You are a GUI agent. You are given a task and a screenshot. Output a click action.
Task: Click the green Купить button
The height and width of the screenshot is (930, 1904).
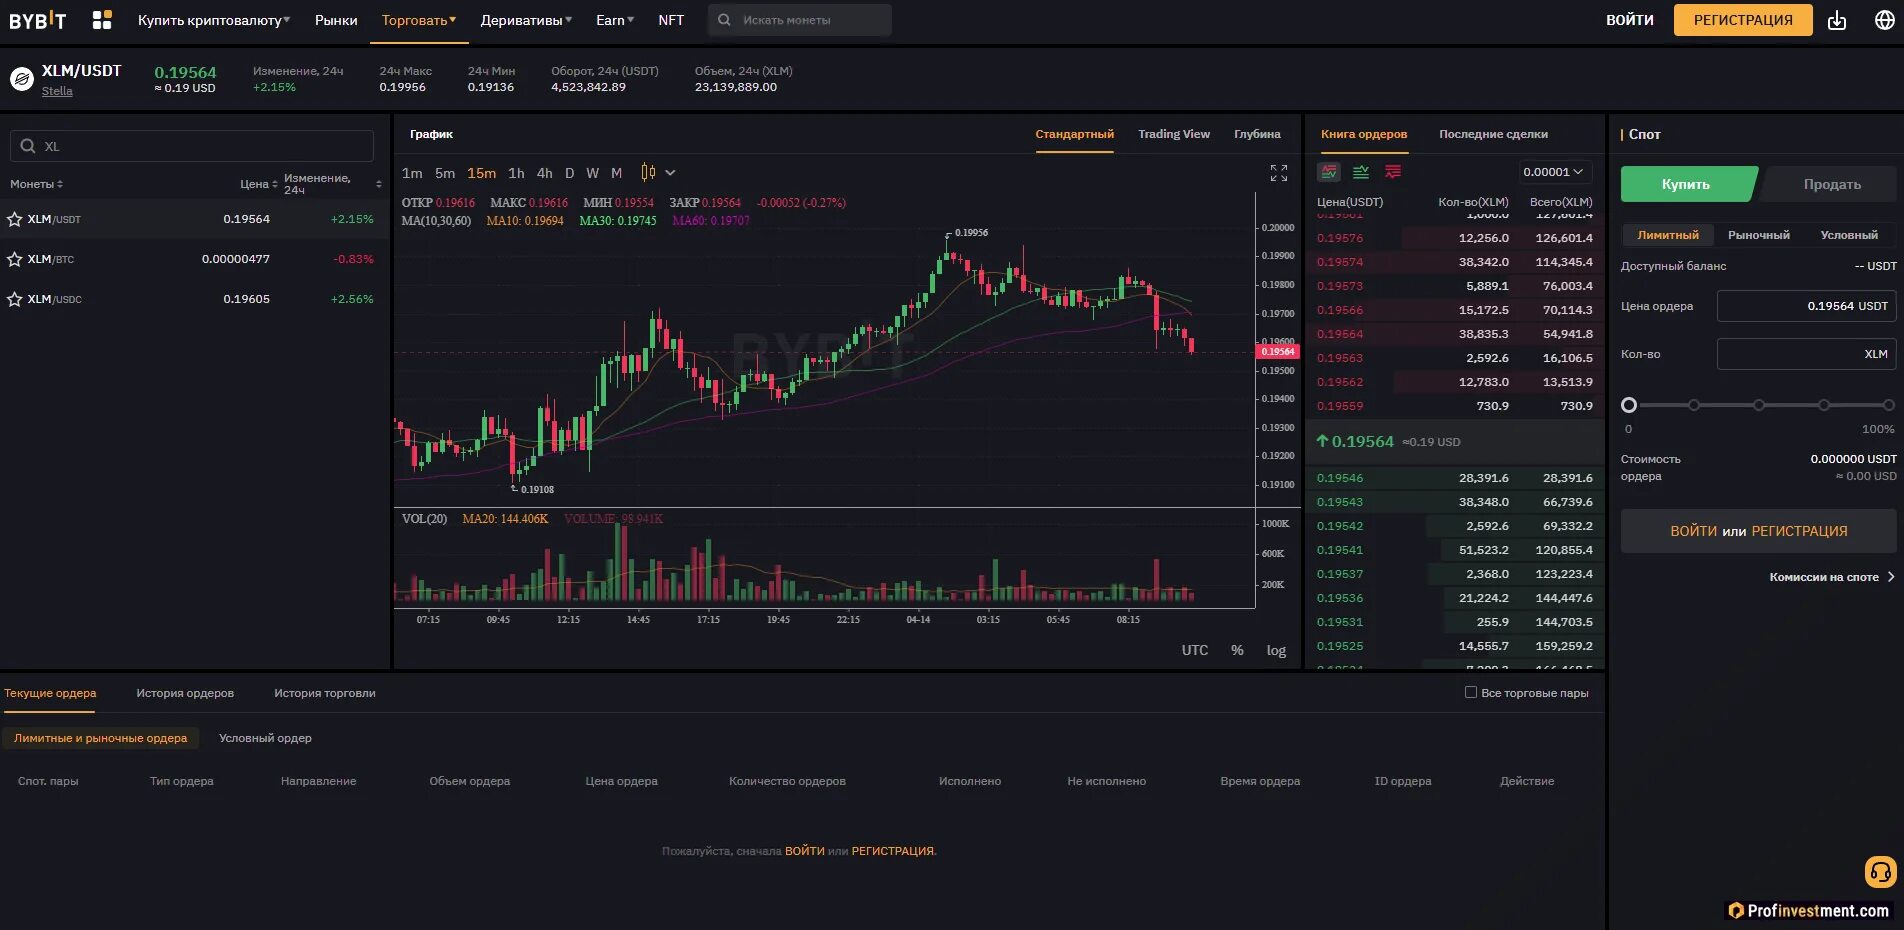[1687, 184]
